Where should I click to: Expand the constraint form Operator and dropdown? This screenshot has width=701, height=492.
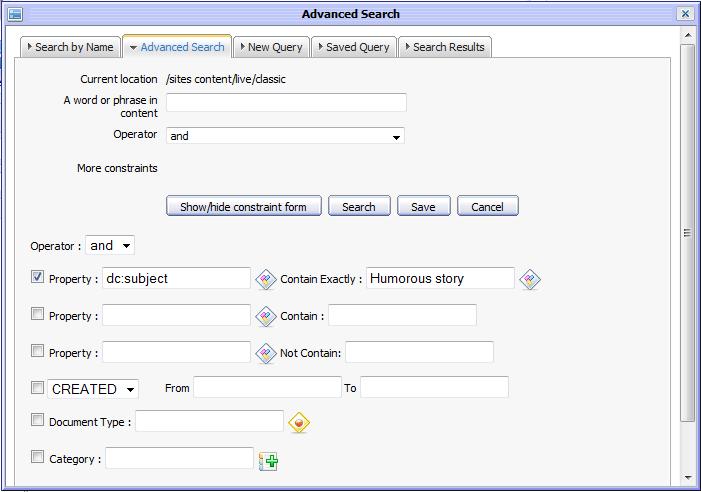tap(110, 245)
